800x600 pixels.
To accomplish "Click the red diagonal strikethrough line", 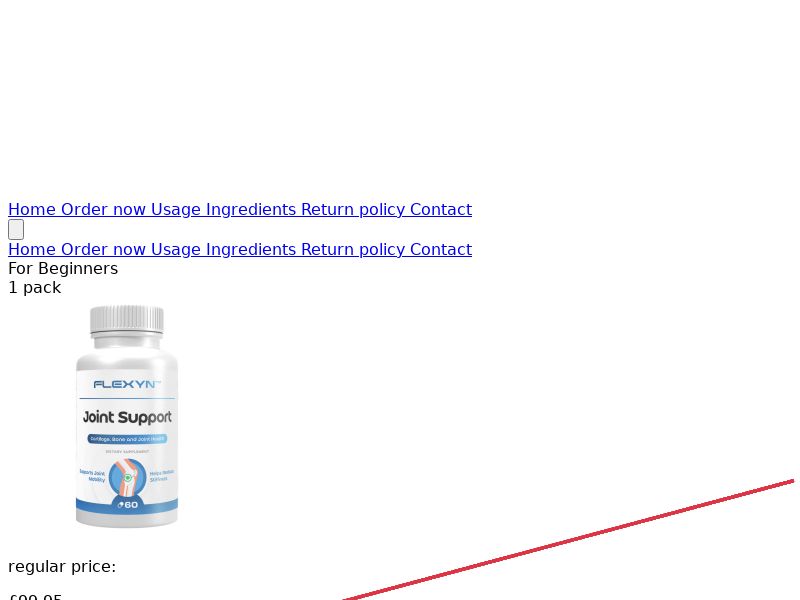I will [x=568, y=540].
